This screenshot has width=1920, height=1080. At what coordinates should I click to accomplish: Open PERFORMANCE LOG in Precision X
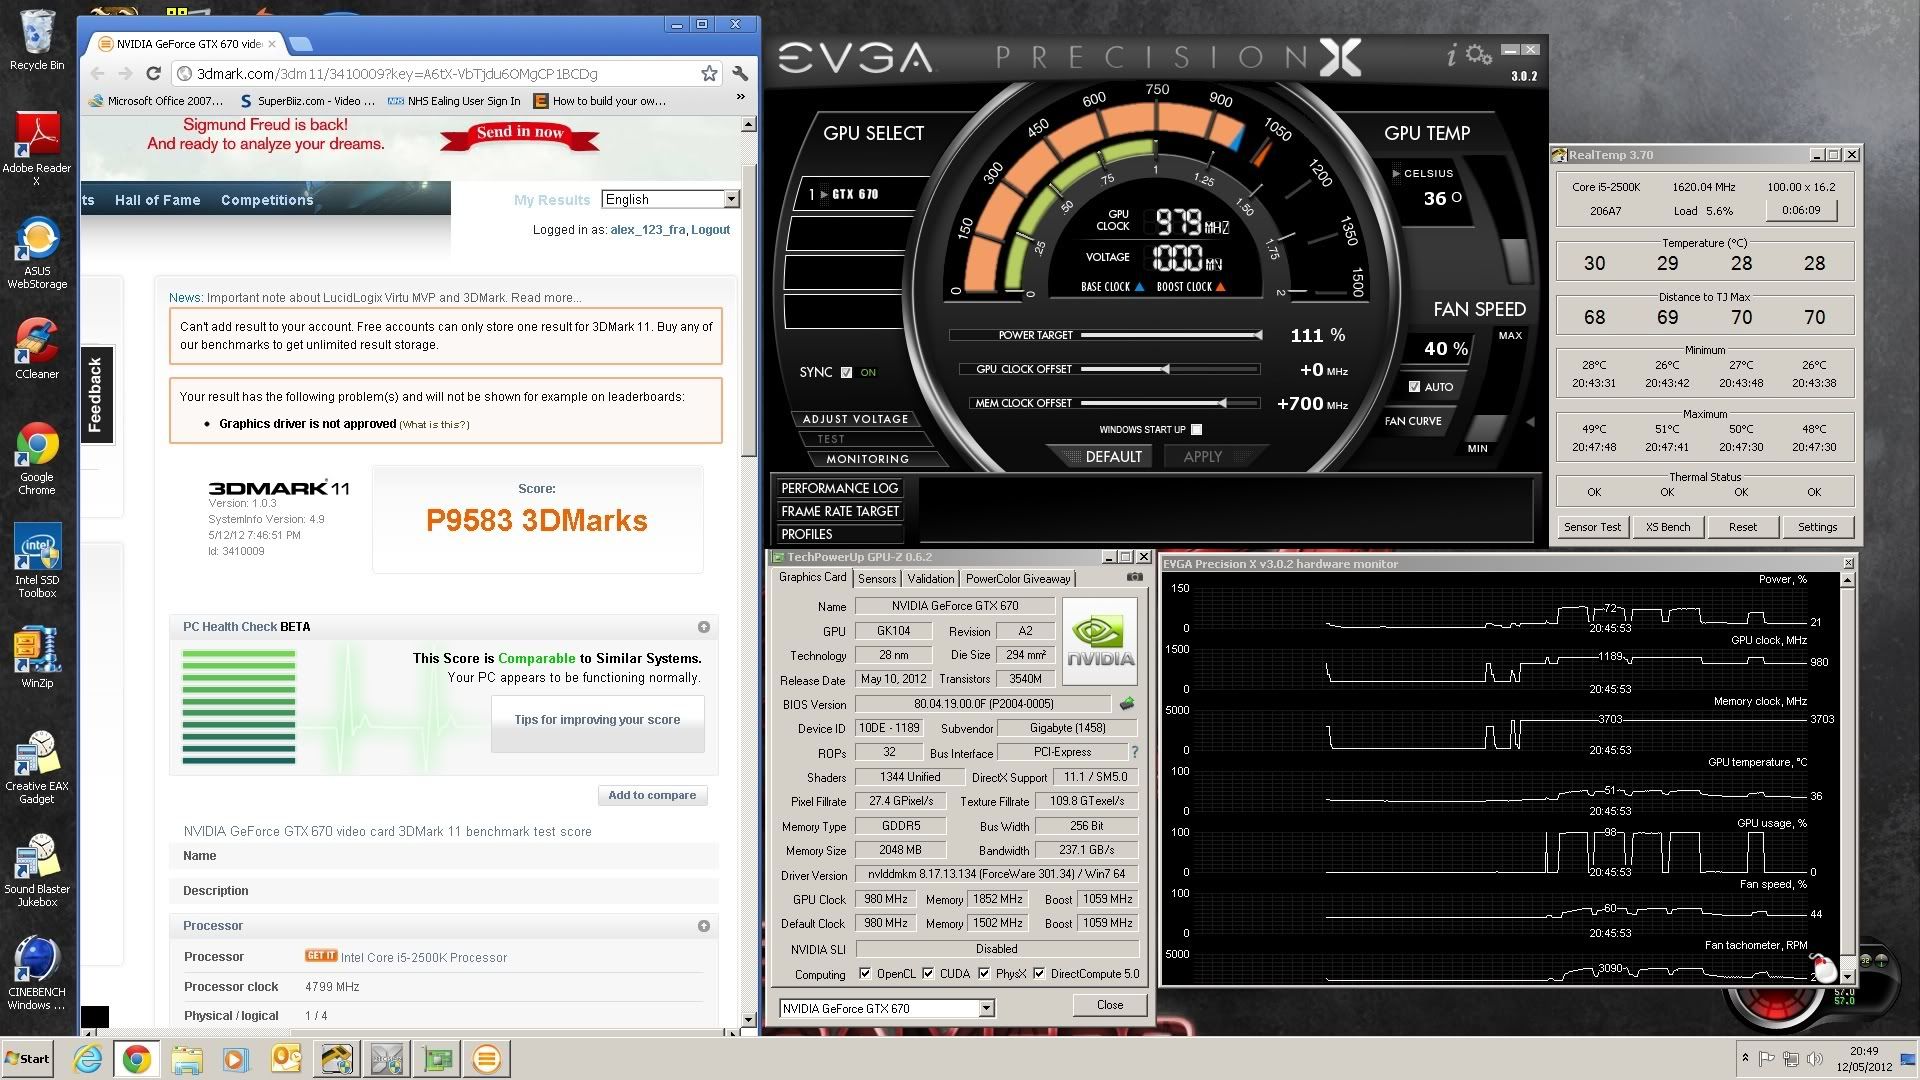coord(839,488)
